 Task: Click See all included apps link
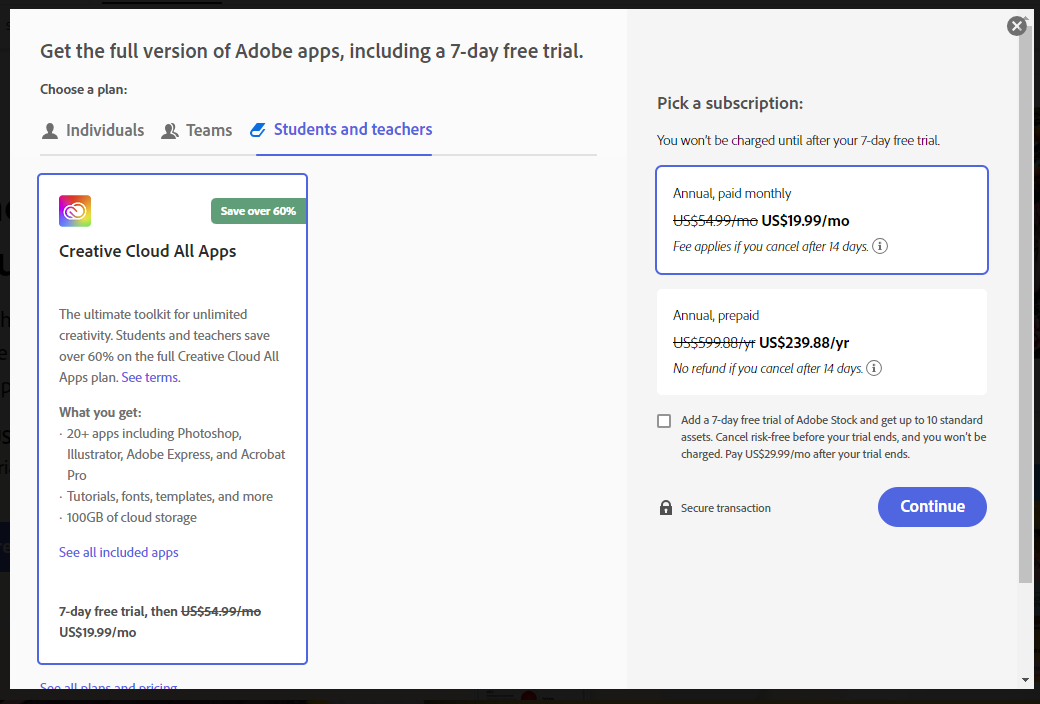(118, 552)
